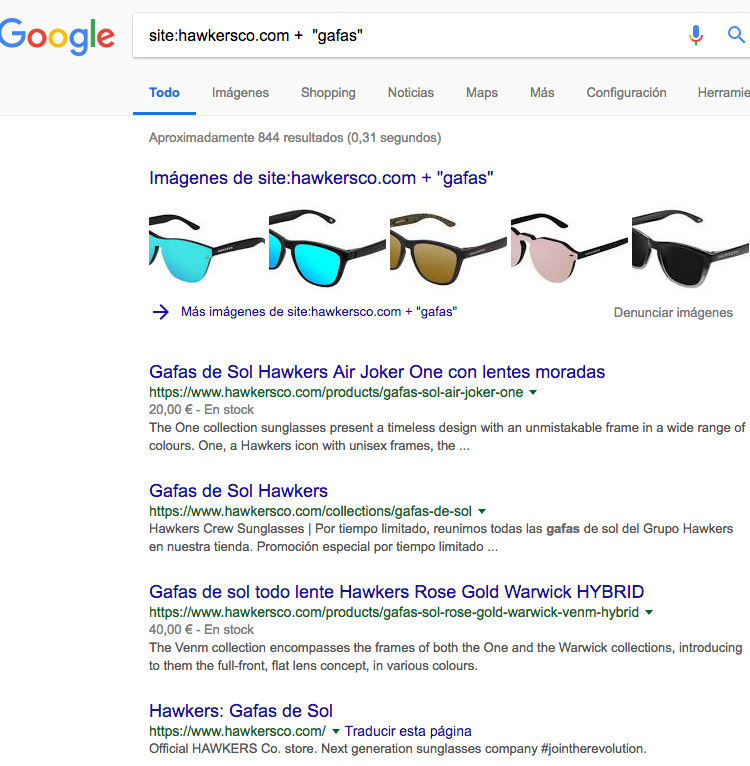Expand dropdown arrow beside rose-gold-warwick-venm-hybrid URL
Viewport: 750px width, 766px height.
point(649,612)
